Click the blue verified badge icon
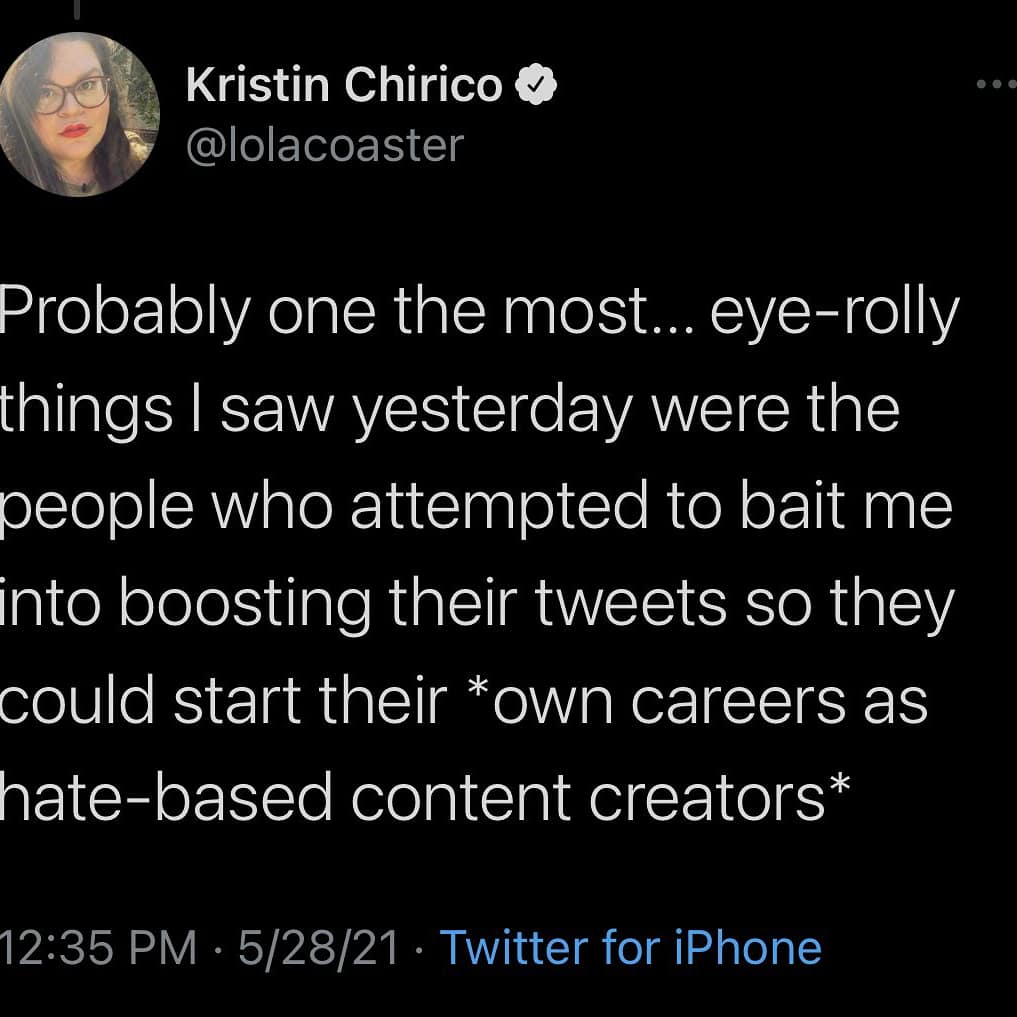 click(x=535, y=88)
